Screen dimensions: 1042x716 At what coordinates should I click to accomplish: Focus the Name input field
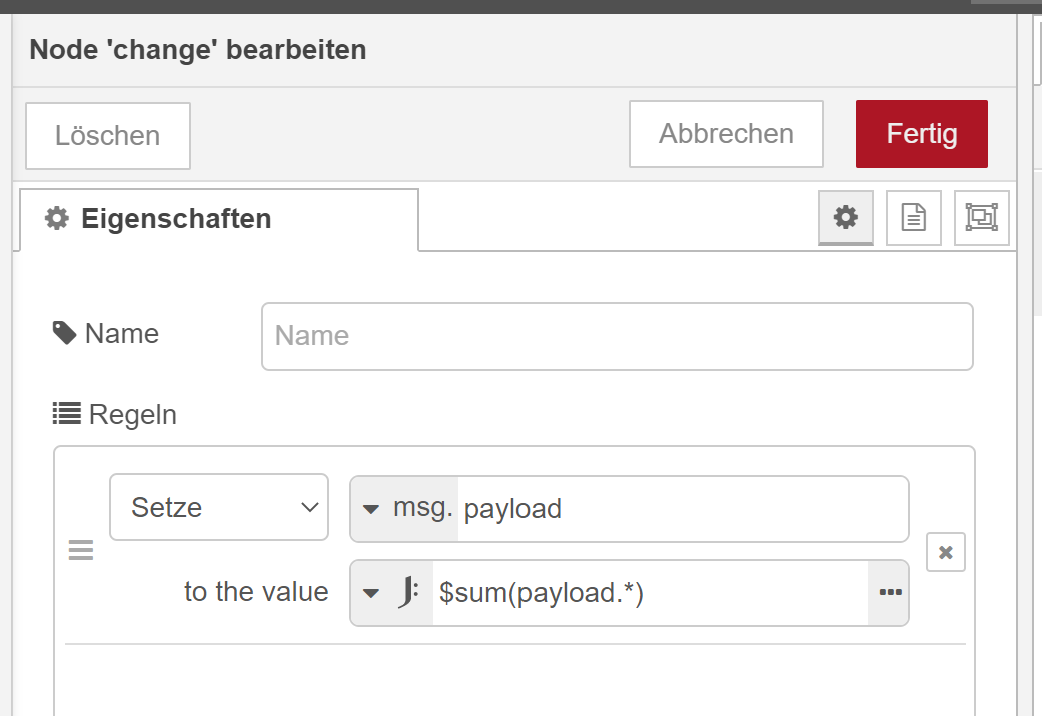(616, 336)
